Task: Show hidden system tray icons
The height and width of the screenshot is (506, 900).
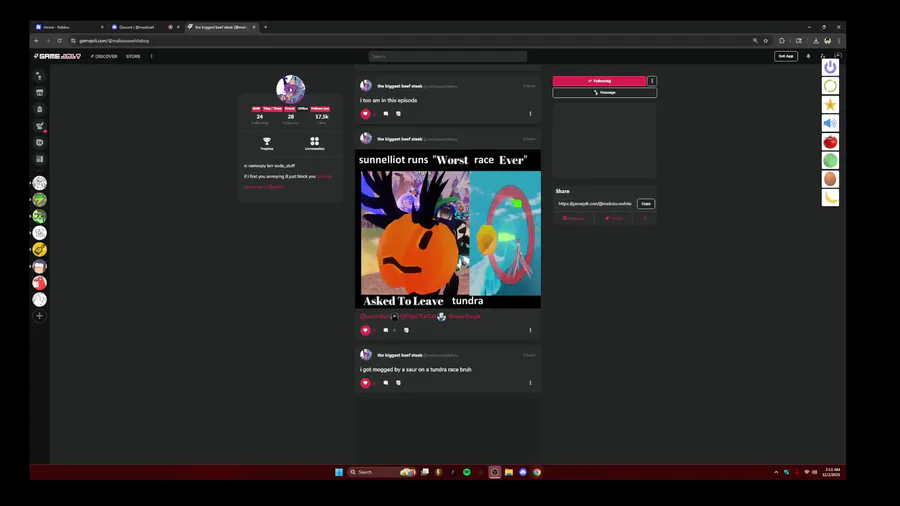Action: click(776, 472)
